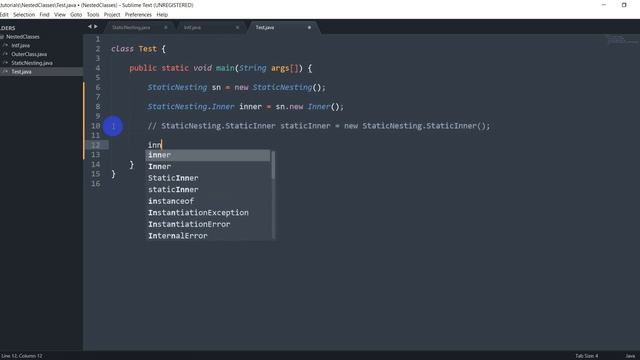
Task: Open the Goto menu
Action: pyautogui.click(x=76, y=14)
